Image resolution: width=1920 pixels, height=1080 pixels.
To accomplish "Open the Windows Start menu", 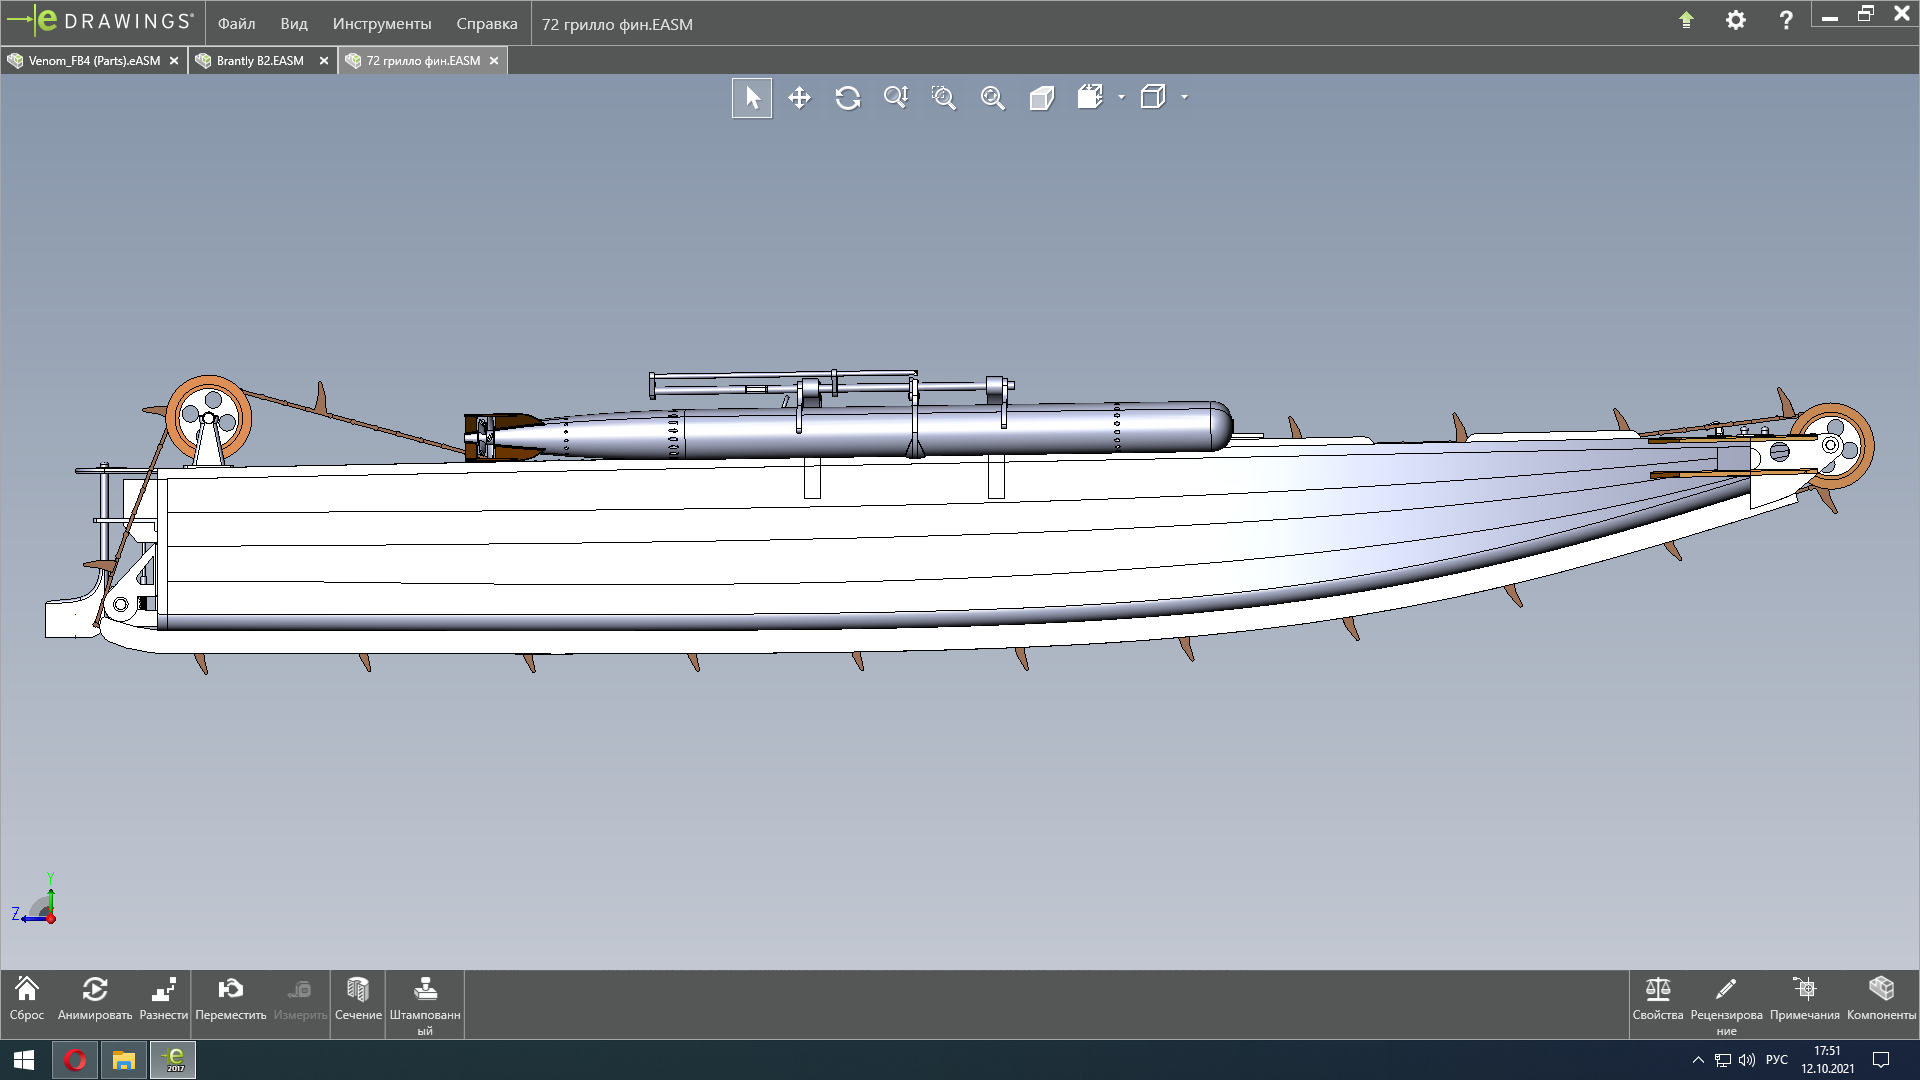I will [24, 1060].
